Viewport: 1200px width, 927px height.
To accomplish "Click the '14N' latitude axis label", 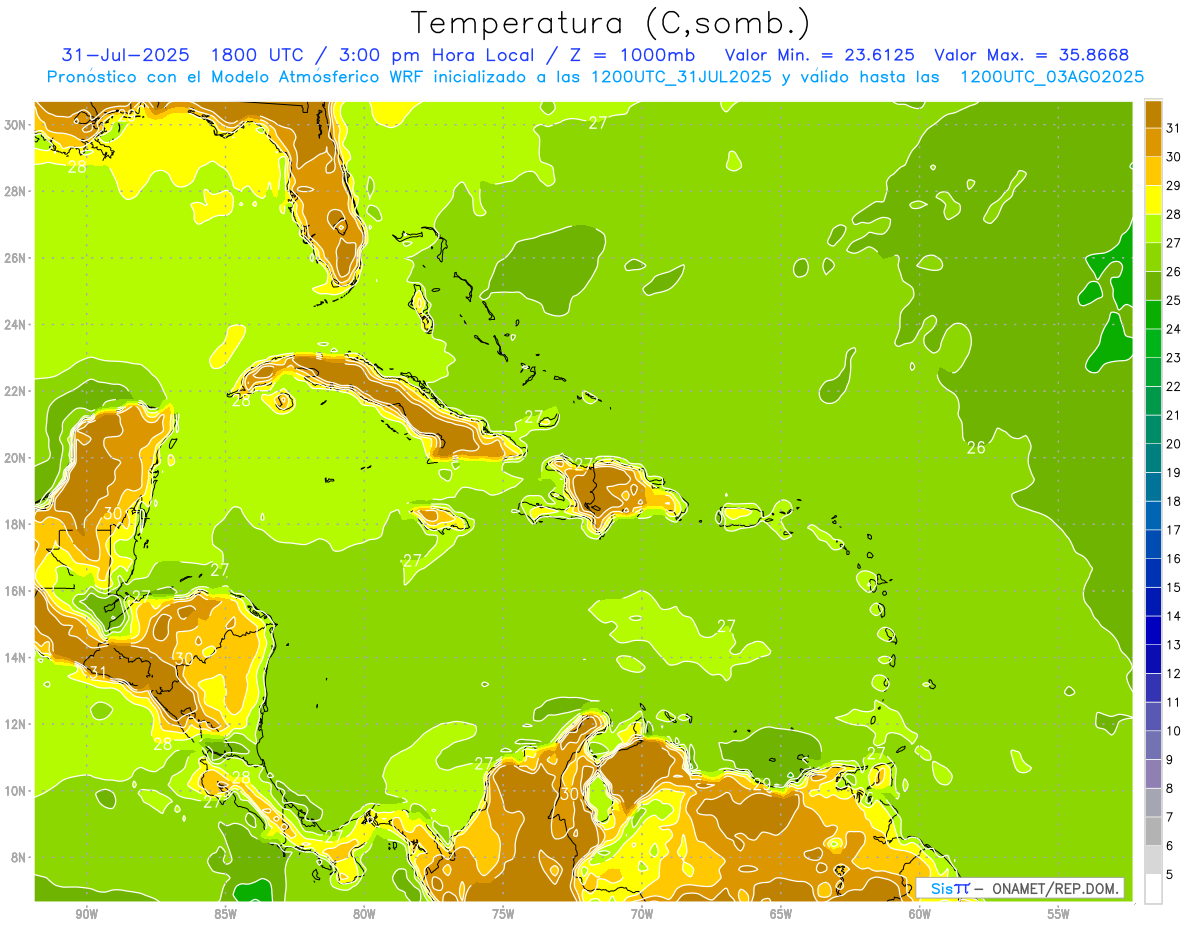I will click(x=16, y=658).
